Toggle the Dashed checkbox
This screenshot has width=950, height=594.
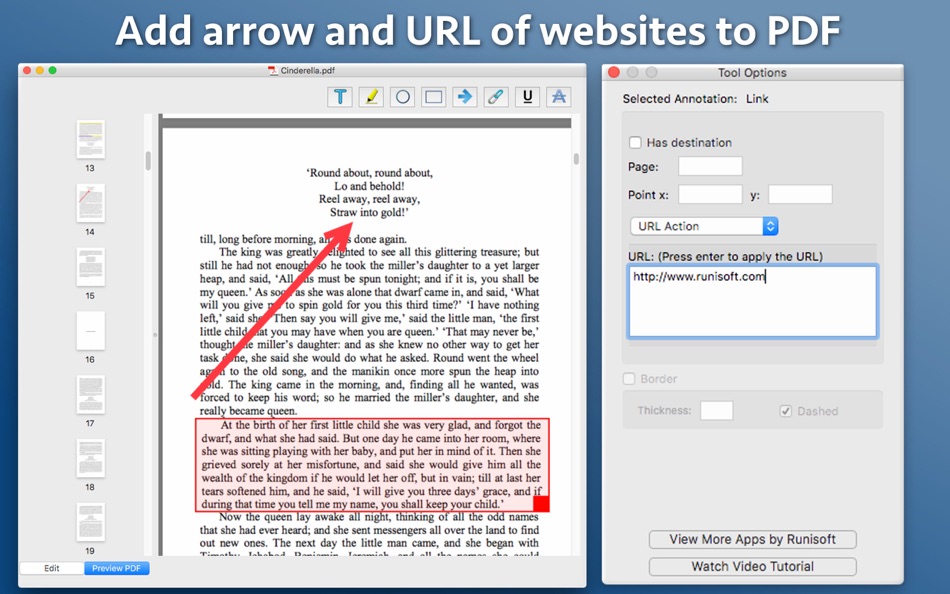786,411
